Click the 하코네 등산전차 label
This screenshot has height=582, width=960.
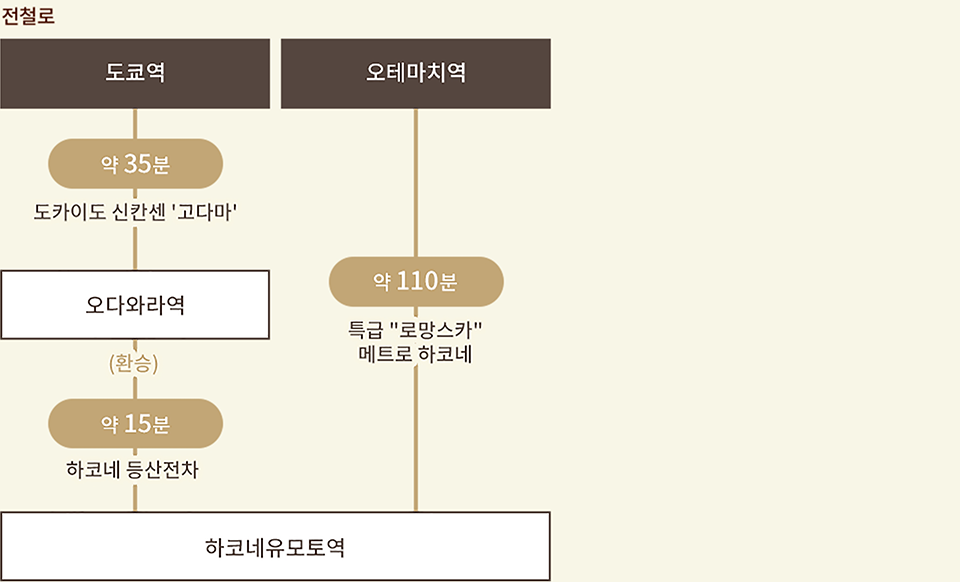133,469
